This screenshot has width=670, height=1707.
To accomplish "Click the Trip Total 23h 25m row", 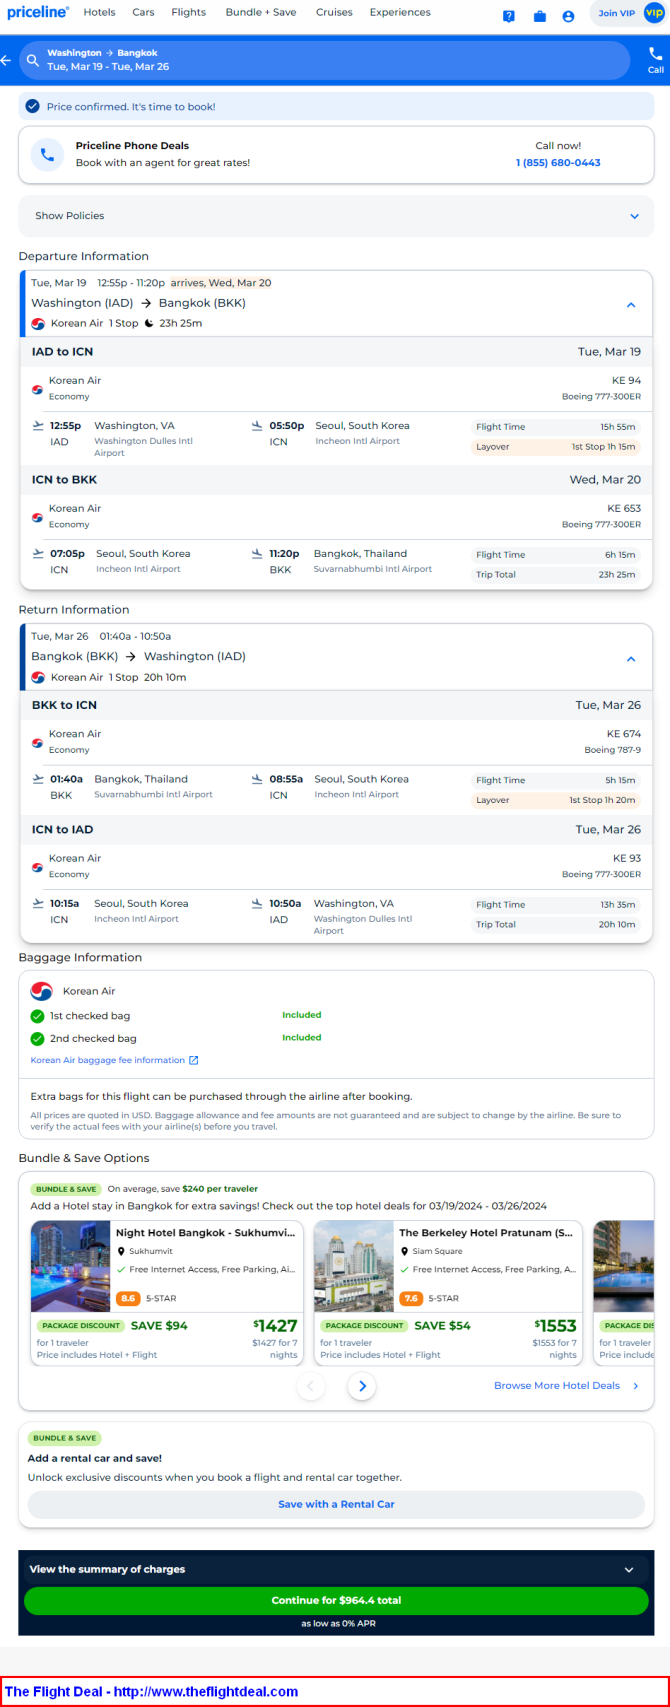I will pos(555,575).
